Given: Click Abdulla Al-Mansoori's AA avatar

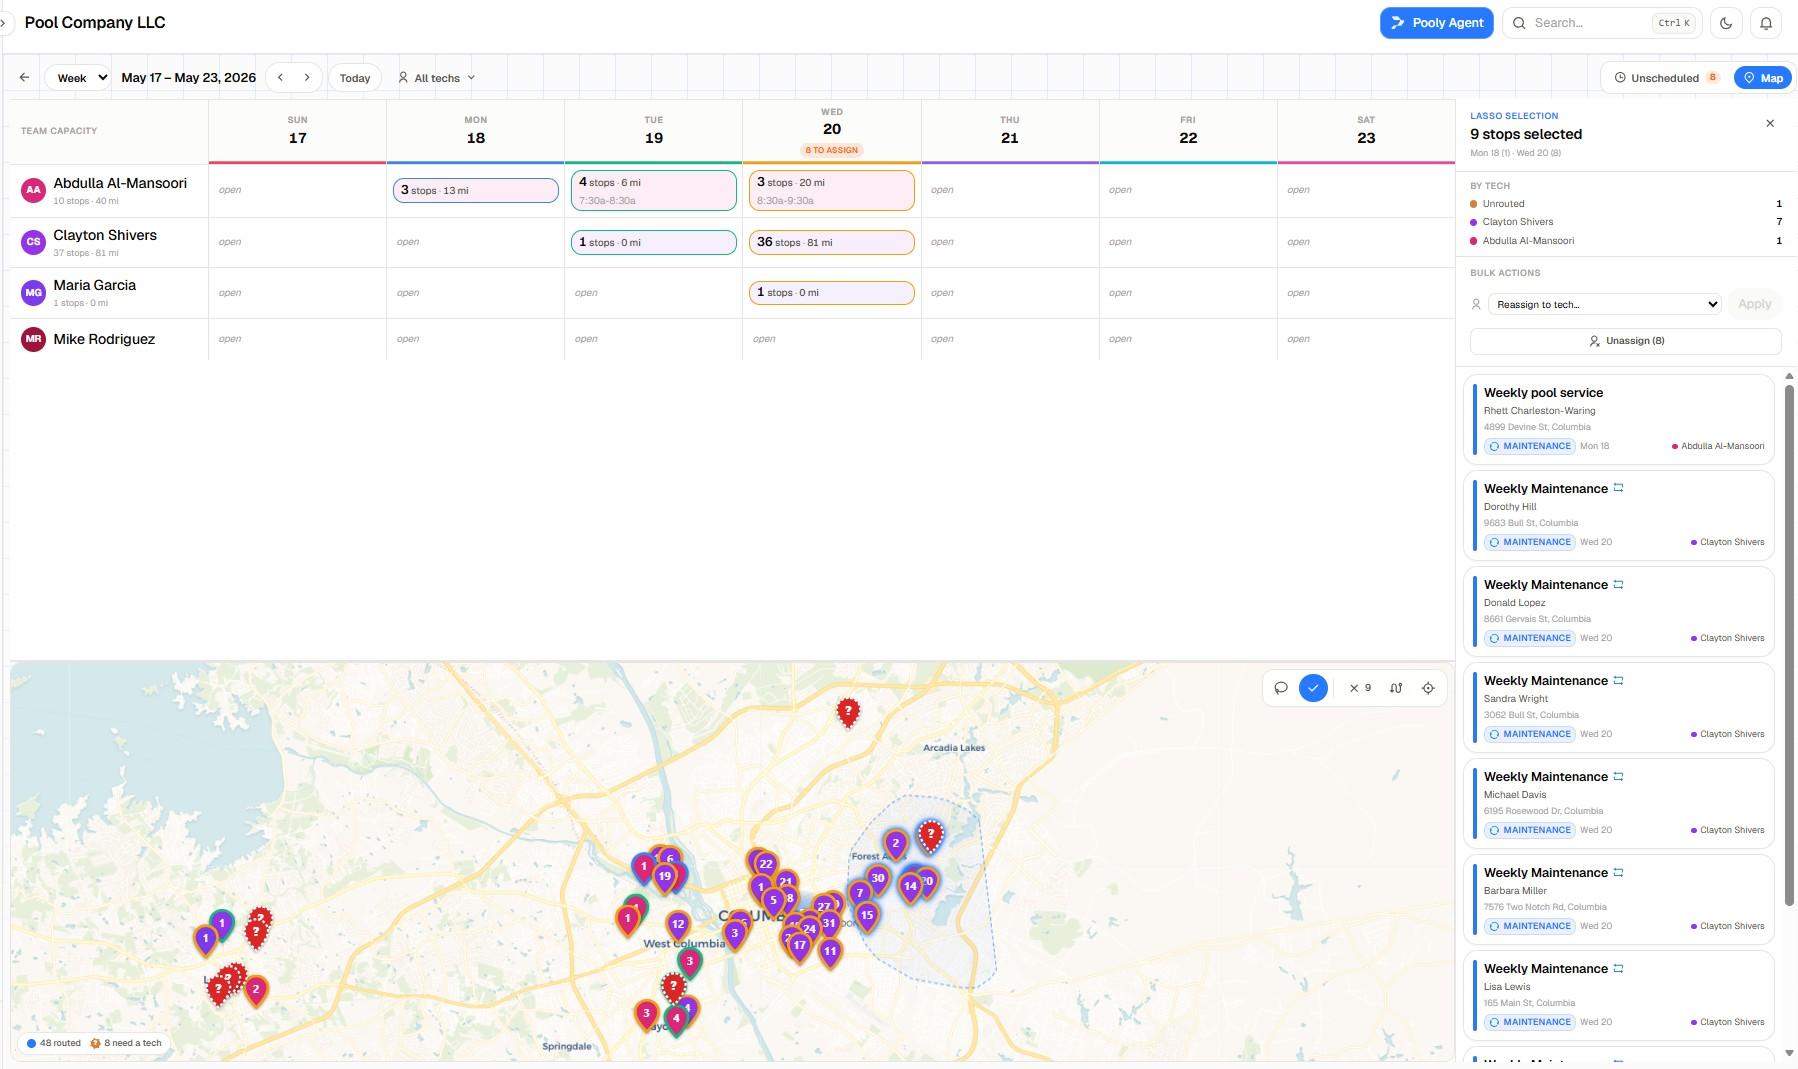Looking at the screenshot, I should pos(34,190).
